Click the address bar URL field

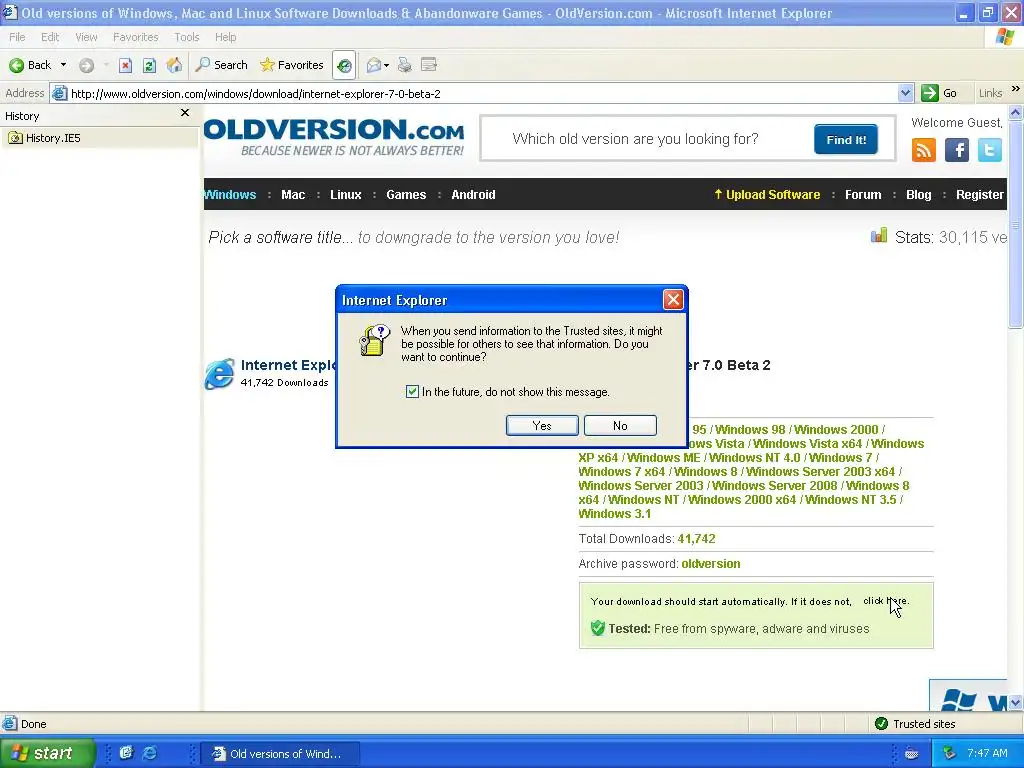click(x=480, y=93)
